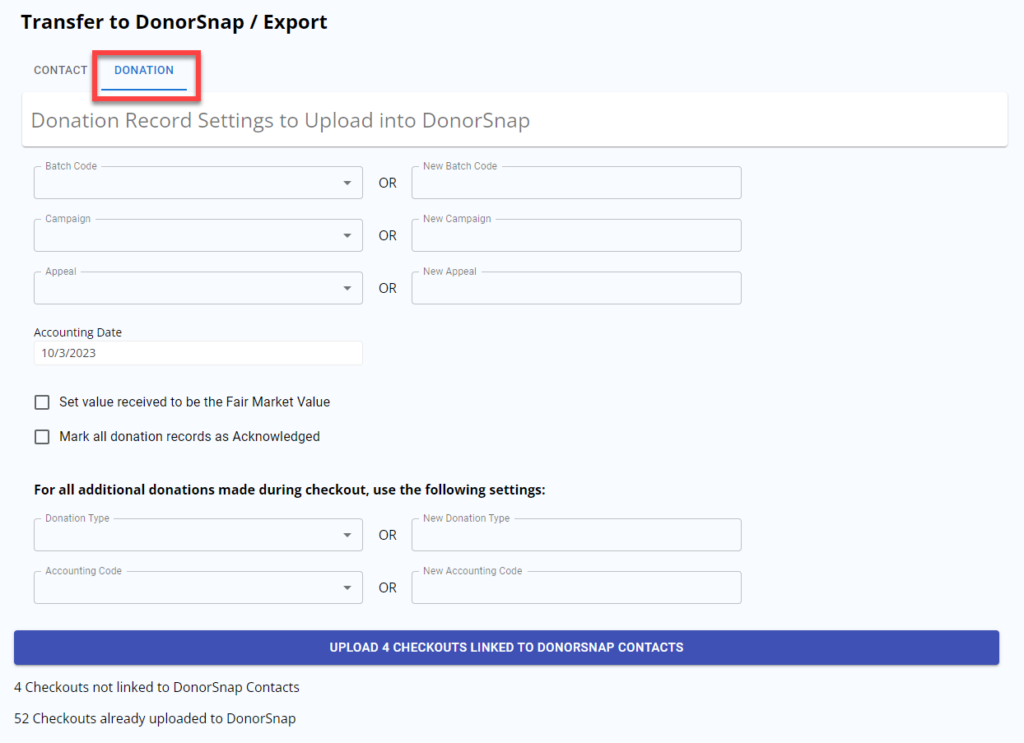The image size is (1024, 743).
Task: Click the New Appeal input box
Action: point(576,288)
